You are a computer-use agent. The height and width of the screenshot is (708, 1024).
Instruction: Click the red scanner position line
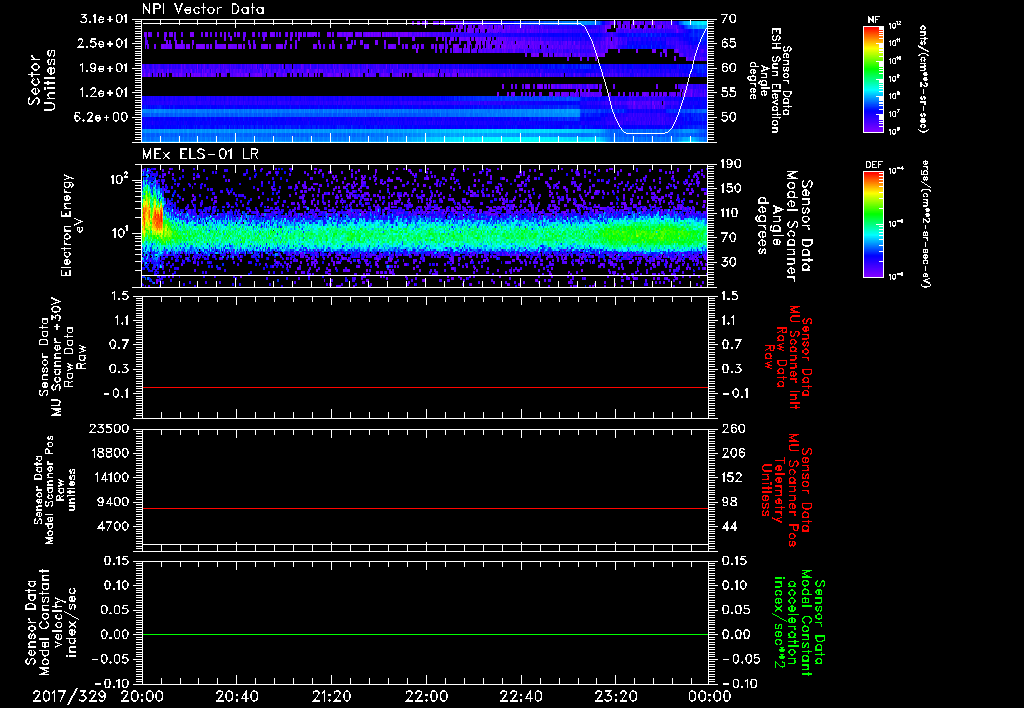pos(425,509)
